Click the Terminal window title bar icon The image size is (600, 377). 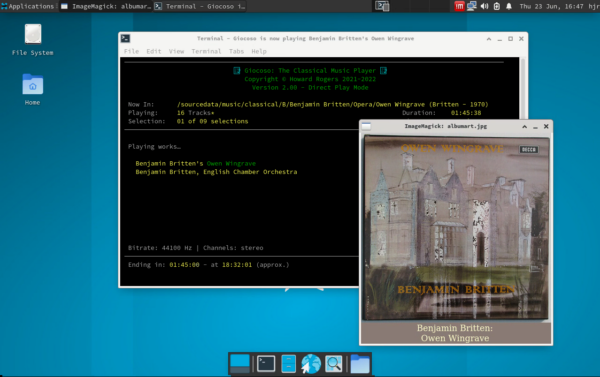tap(126, 38)
